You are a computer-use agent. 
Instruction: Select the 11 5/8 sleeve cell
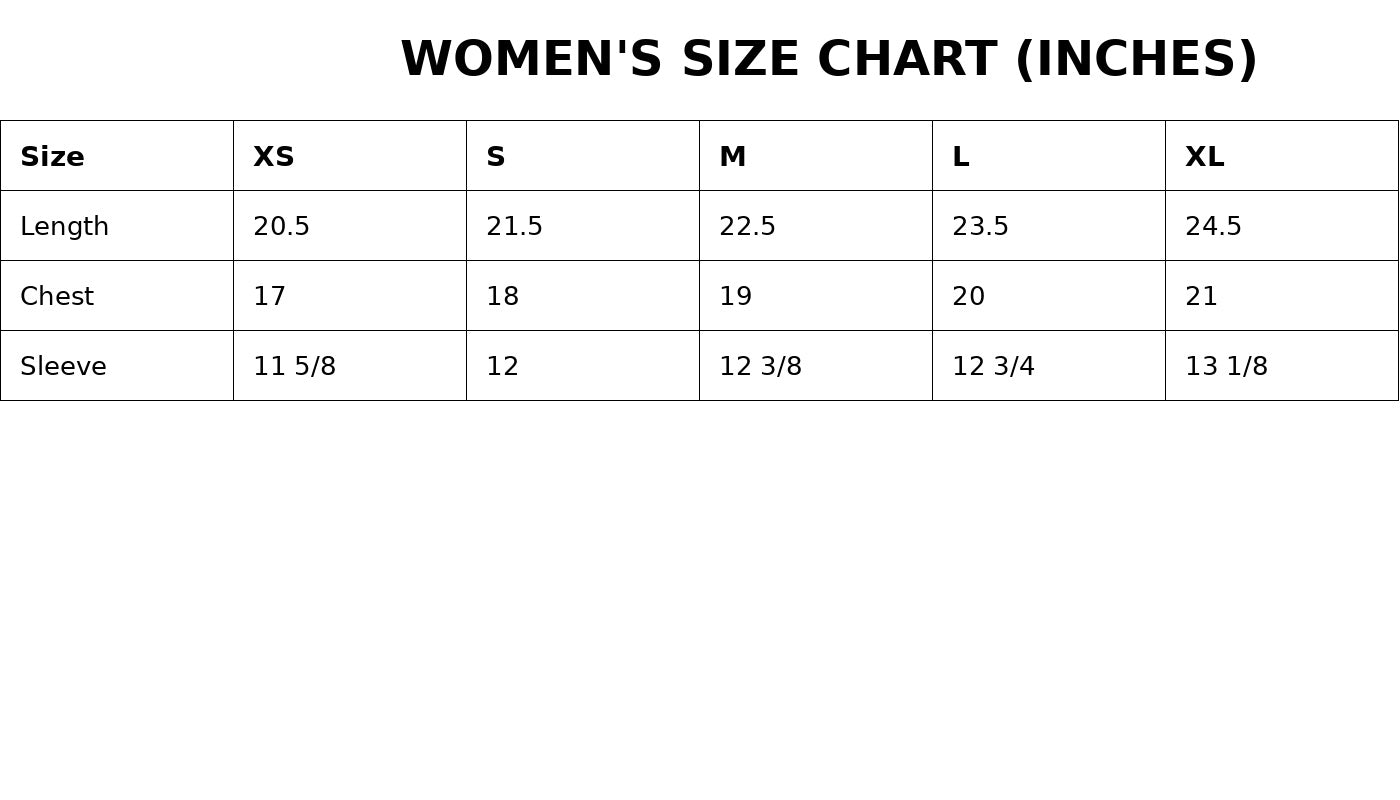coord(295,367)
